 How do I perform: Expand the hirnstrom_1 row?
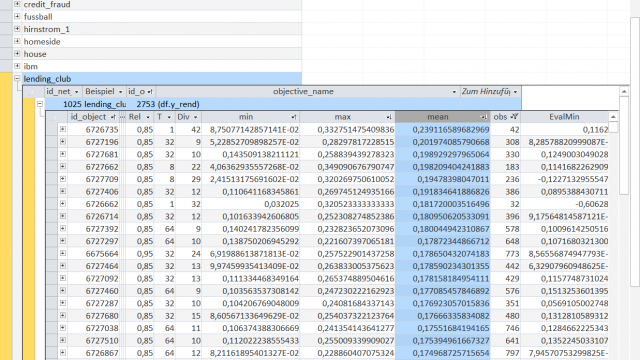point(17,29)
